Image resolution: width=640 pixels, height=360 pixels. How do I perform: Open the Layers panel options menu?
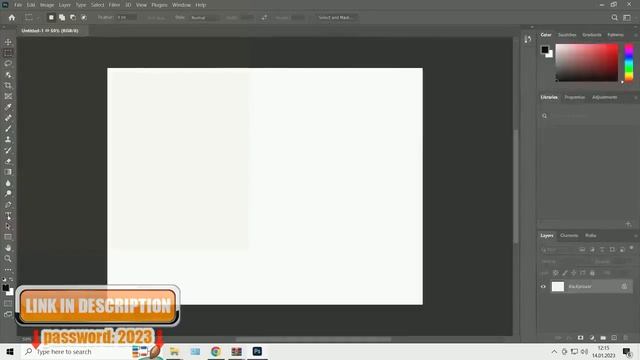[x=635, y=236]
